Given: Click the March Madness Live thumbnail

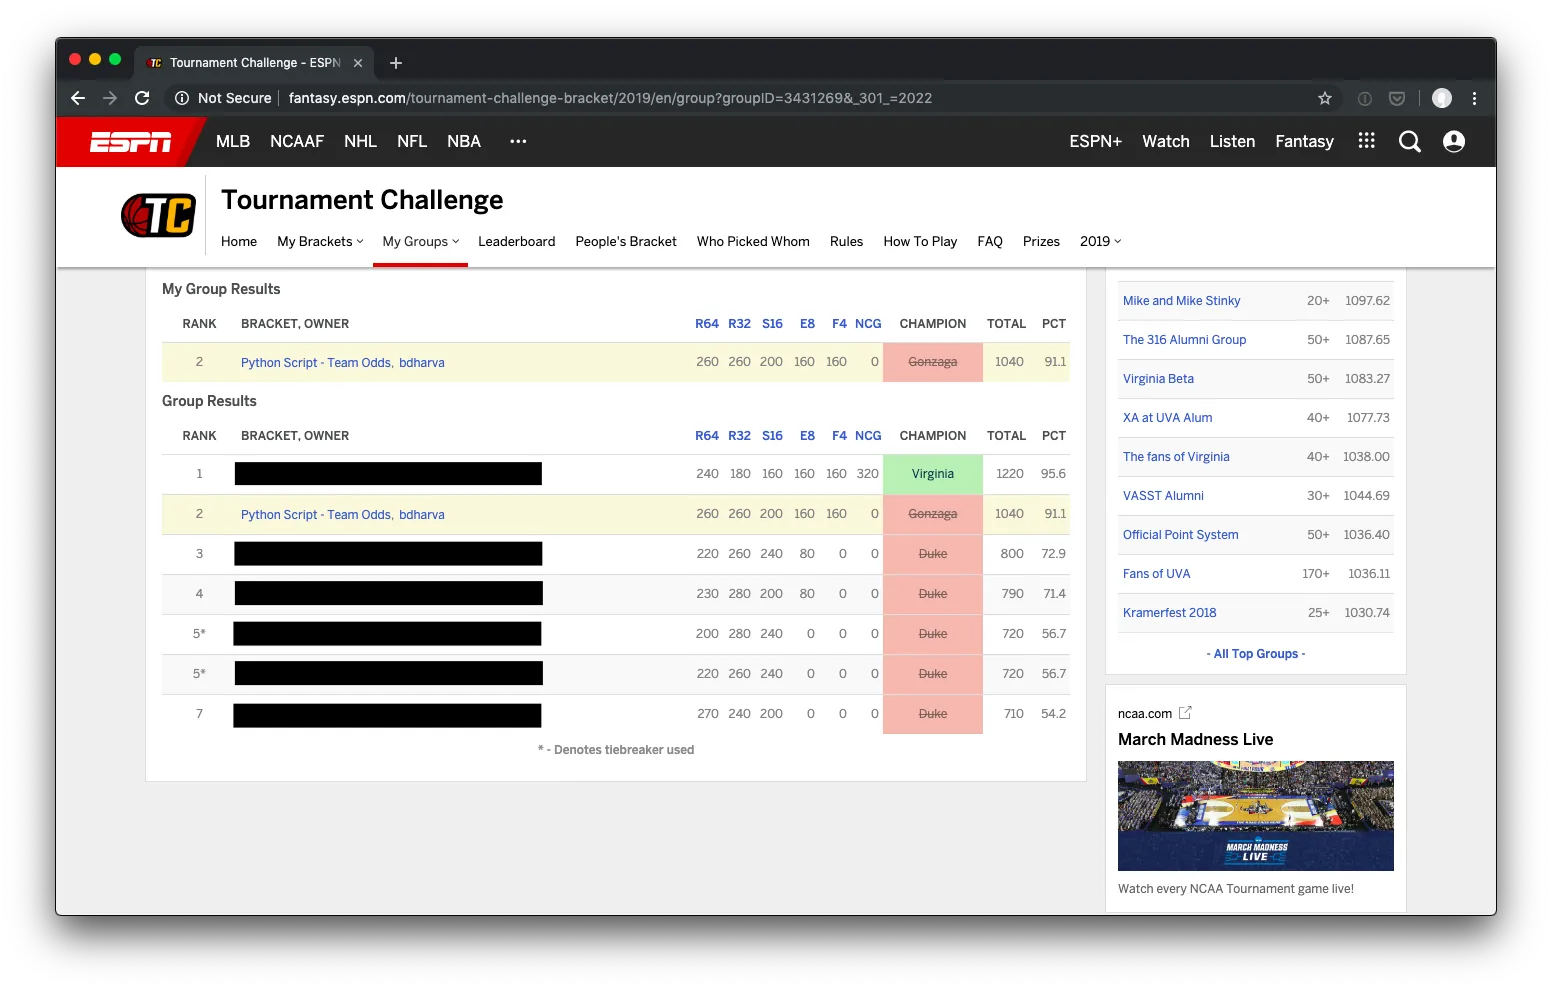Looking at the screenshot, I should [1255, 816].
